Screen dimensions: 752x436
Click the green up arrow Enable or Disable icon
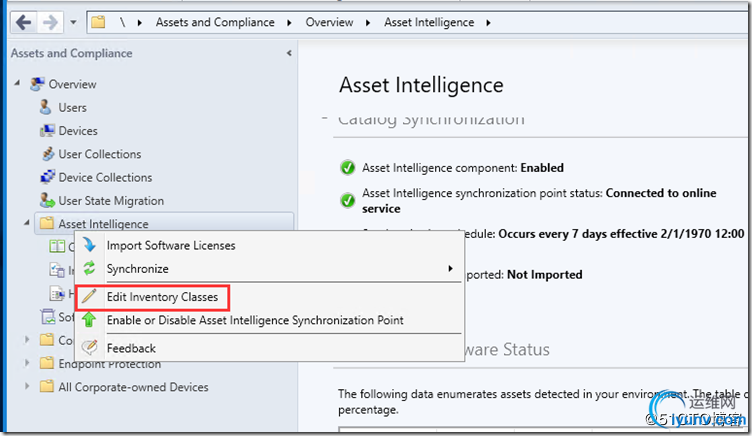[90, 320]
